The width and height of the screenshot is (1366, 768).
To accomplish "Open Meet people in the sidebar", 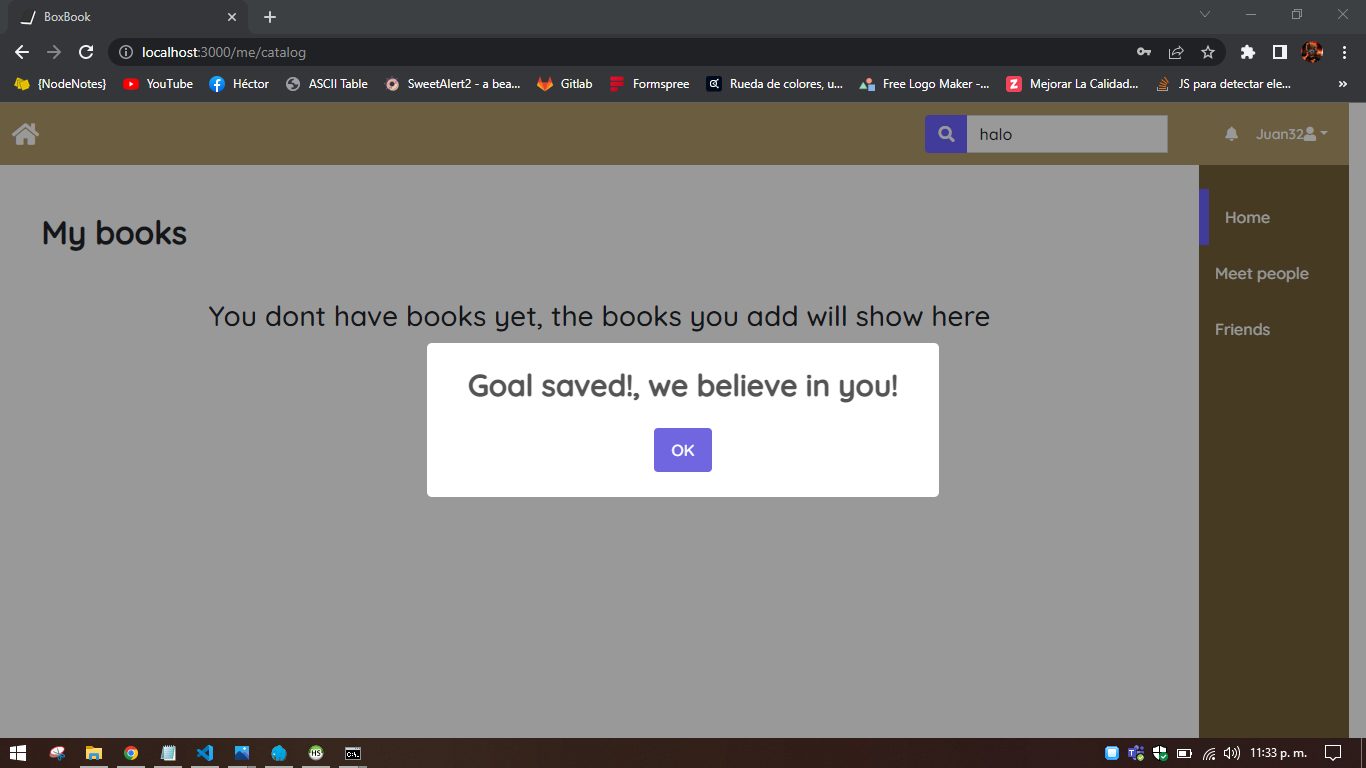I will 1262,273.
